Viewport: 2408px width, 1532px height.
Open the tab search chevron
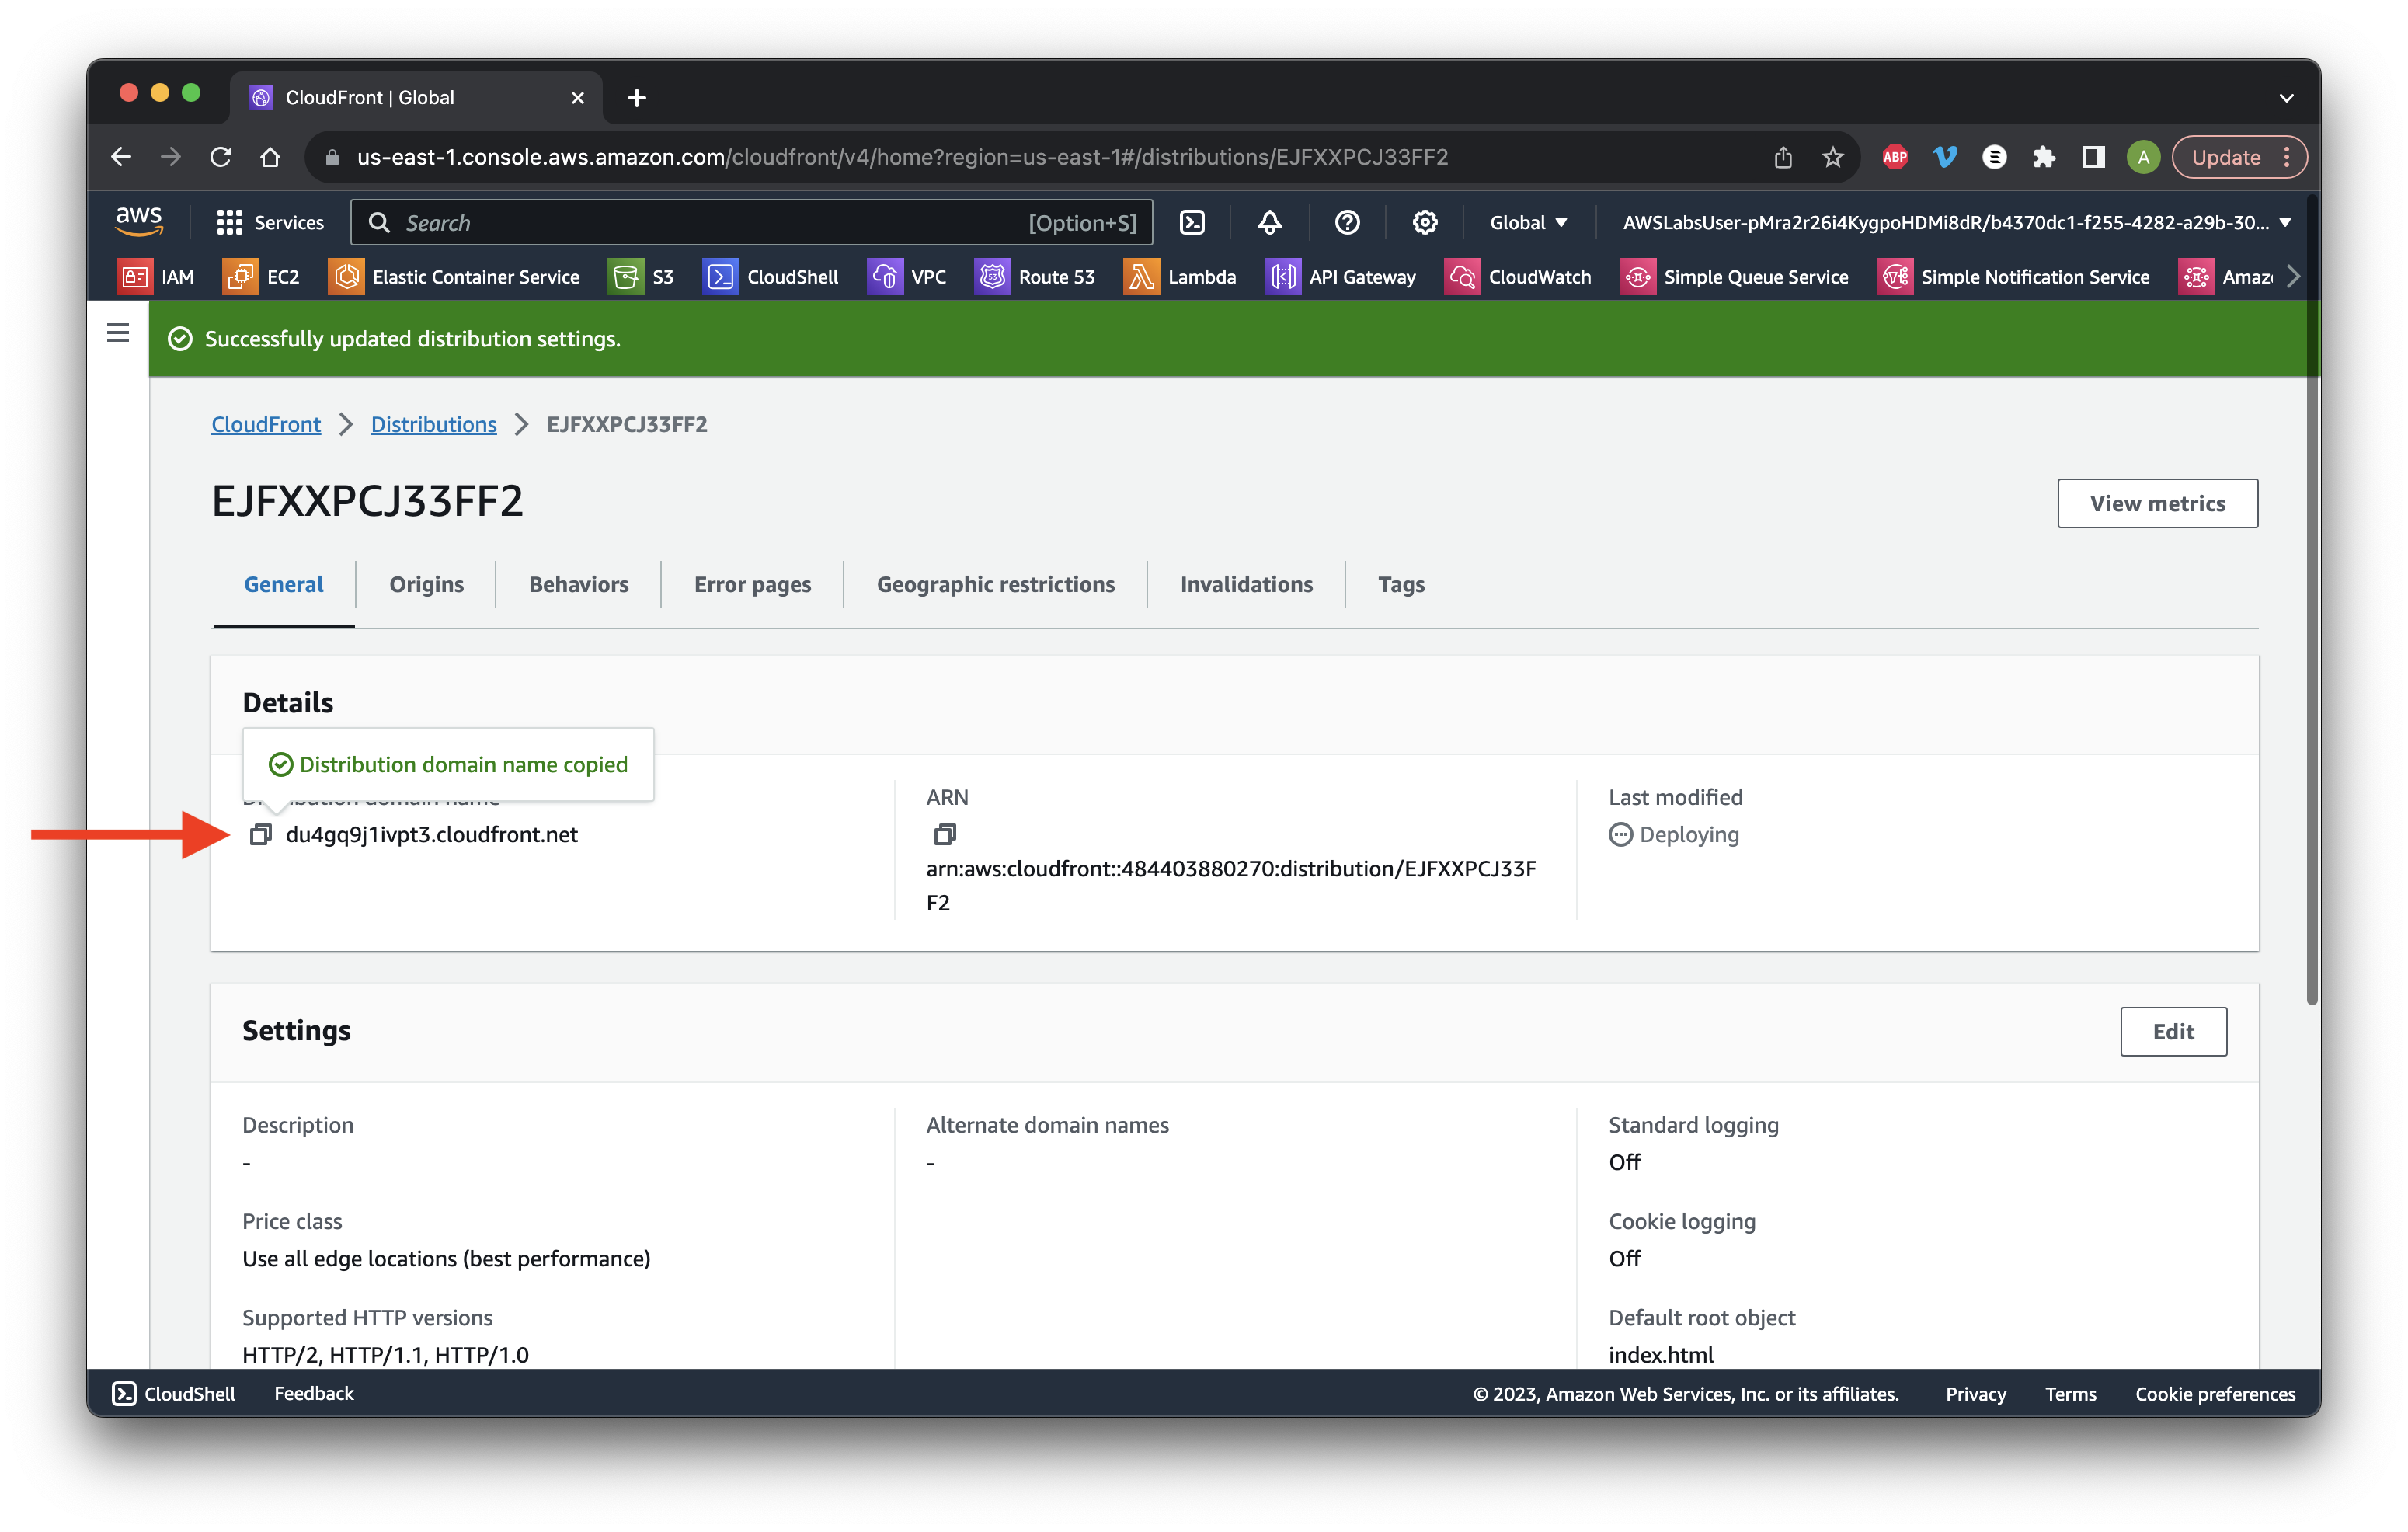2286,98
